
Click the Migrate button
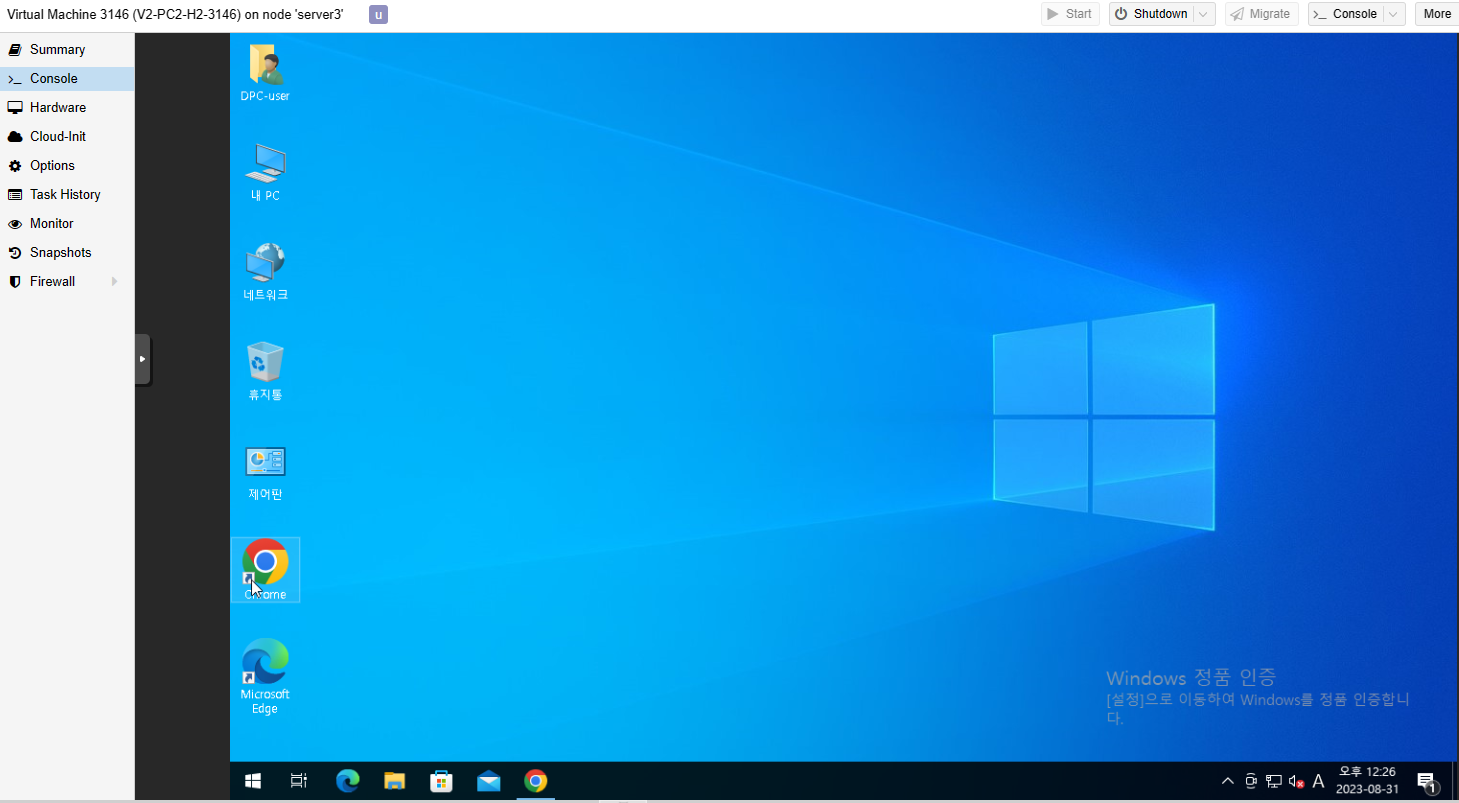[1262, 14]
